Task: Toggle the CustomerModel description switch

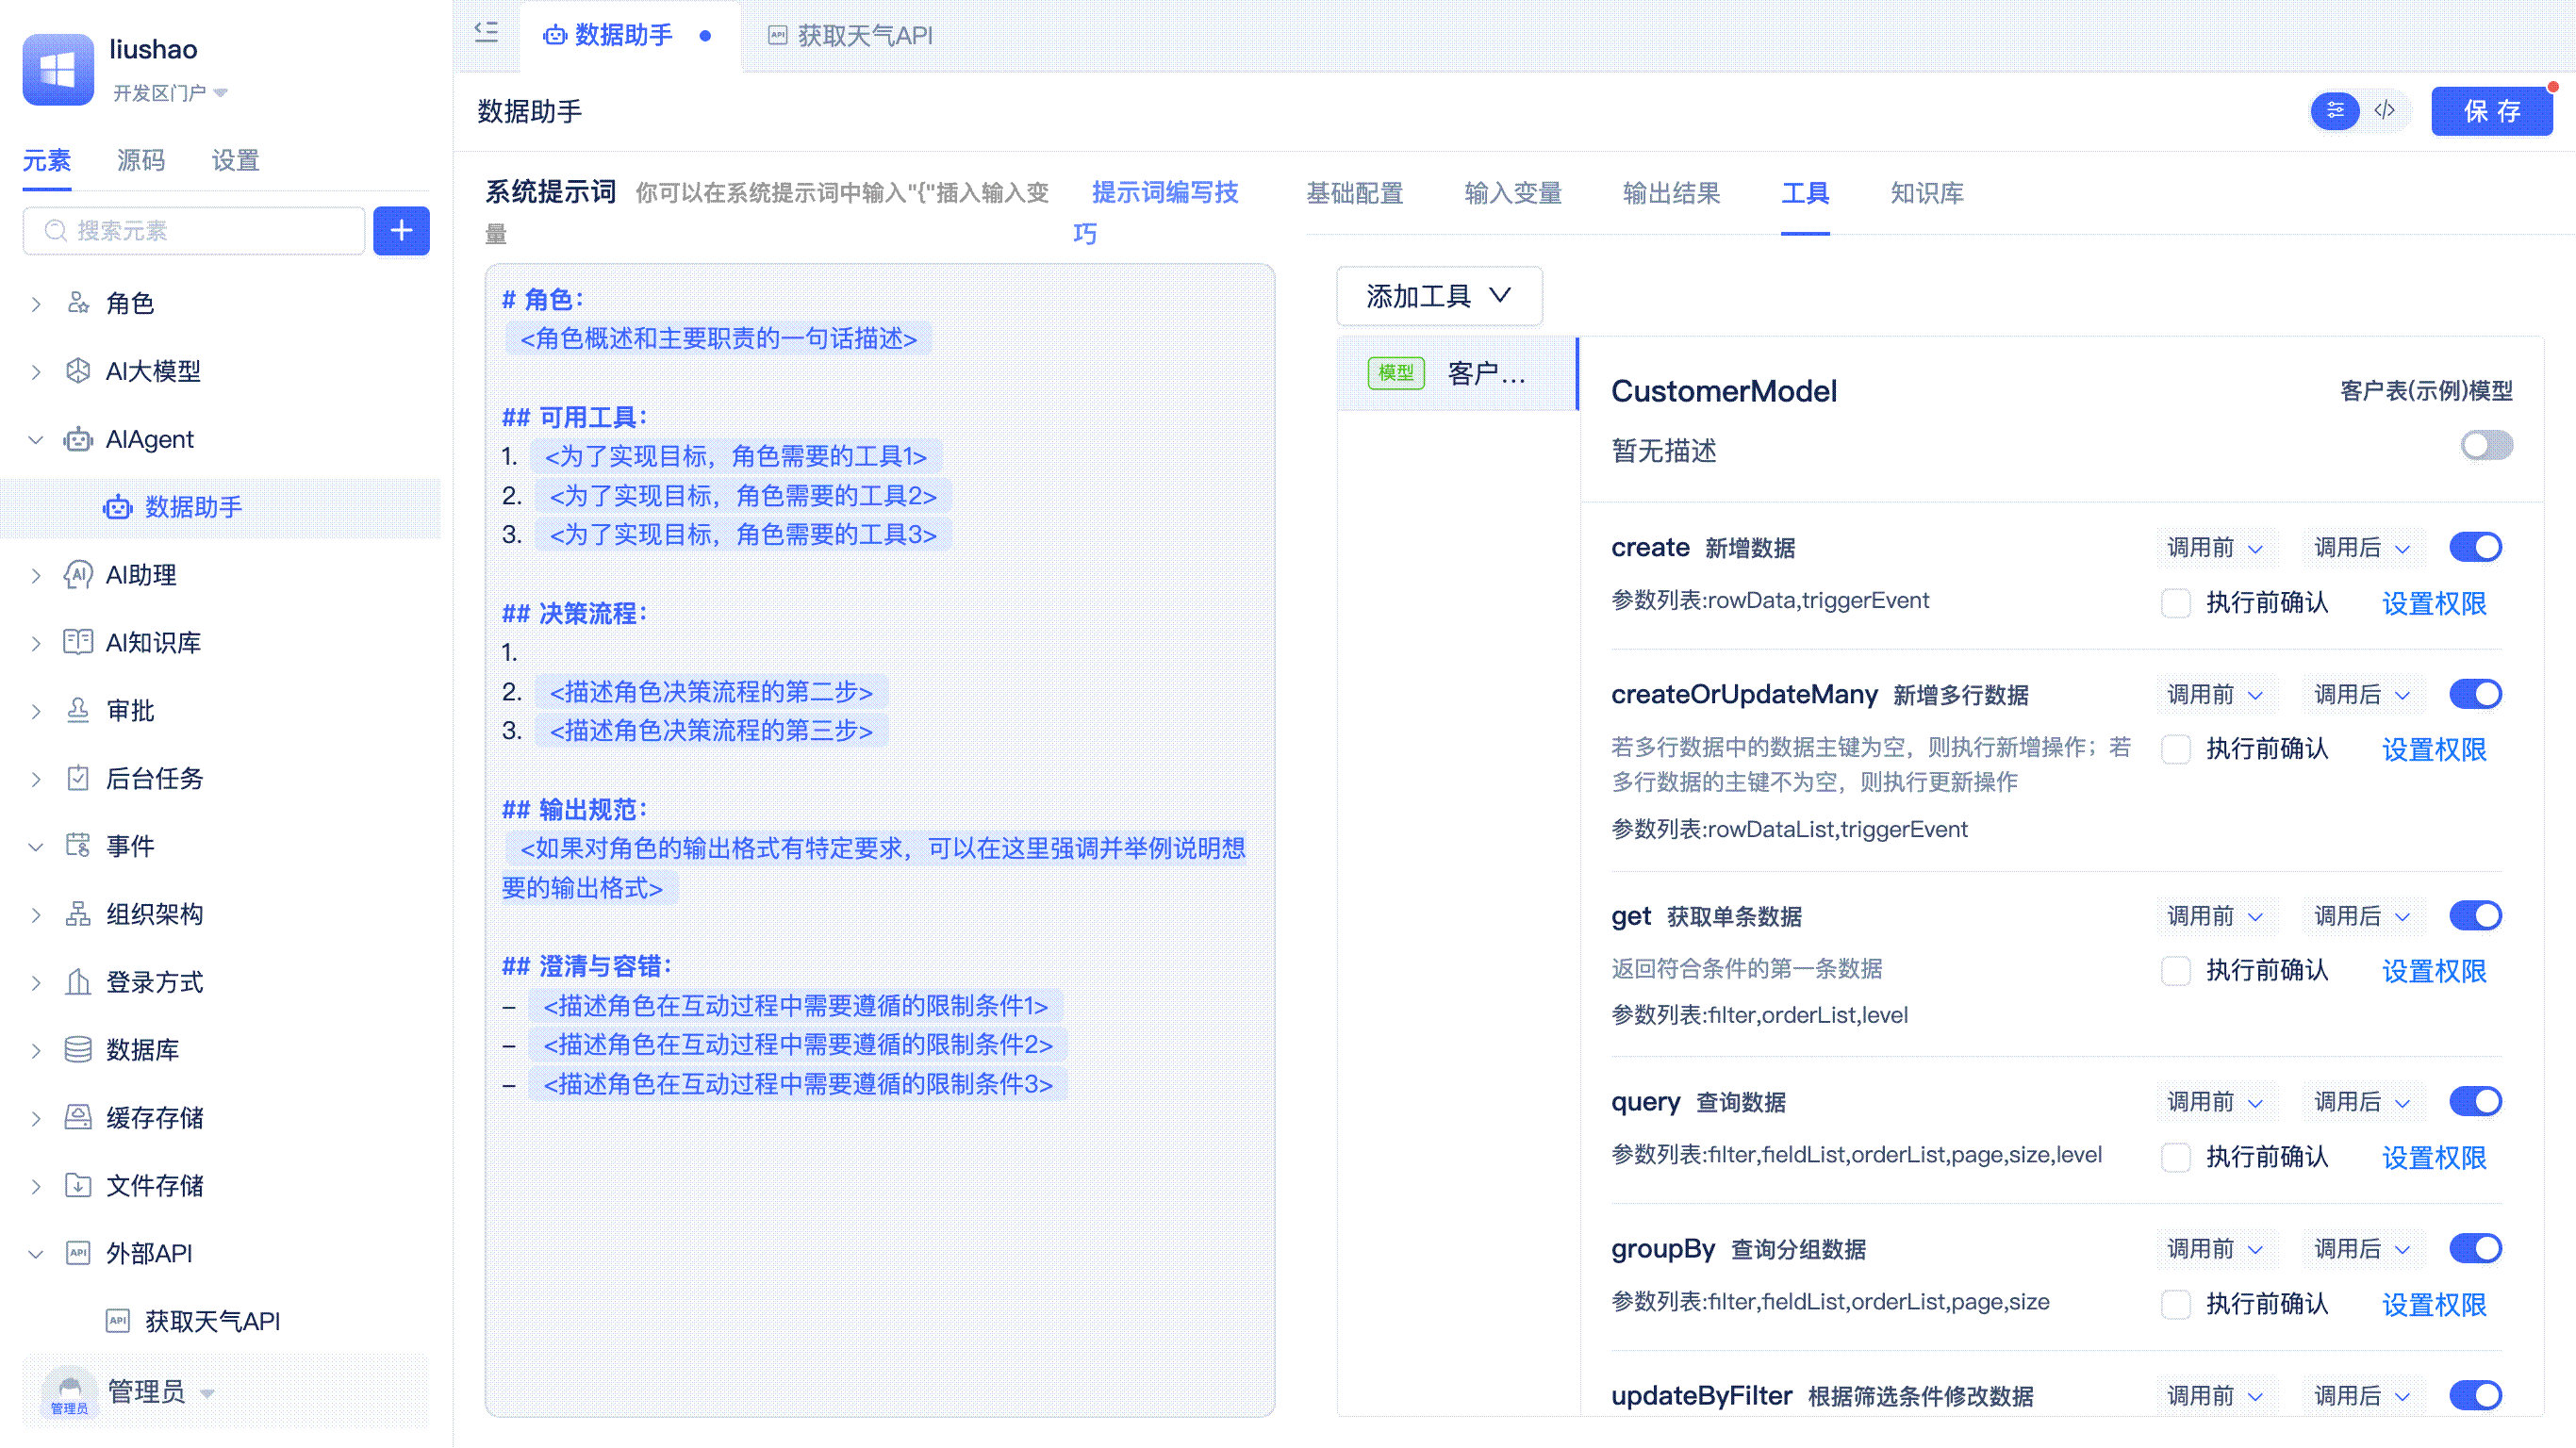Action: (2486, 446)
